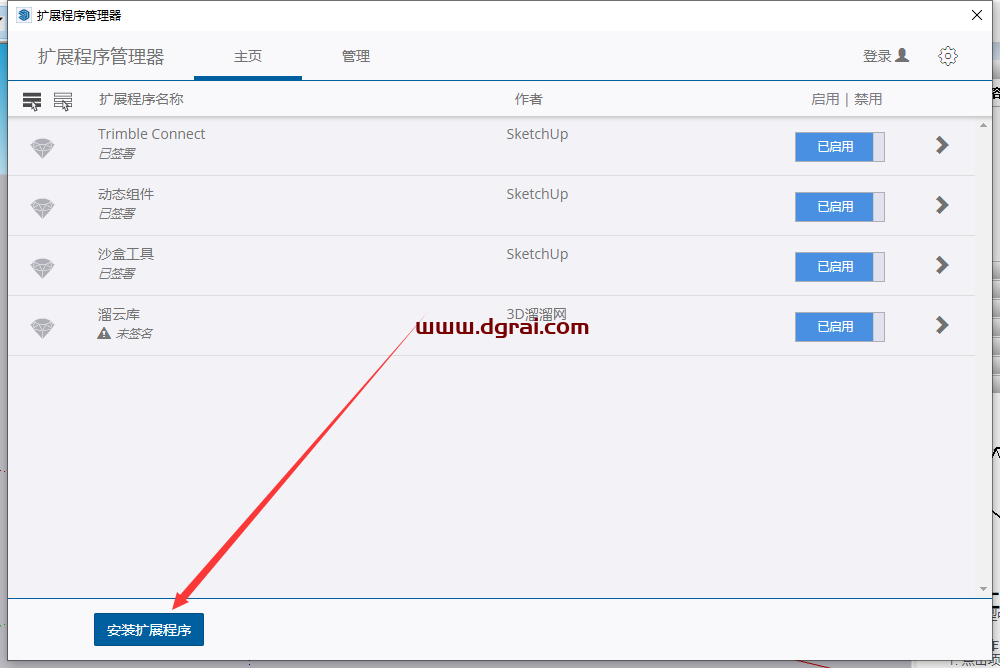
Task: Expand the 沙盒工具 details chevron
Action: click(x=942, y=265)
